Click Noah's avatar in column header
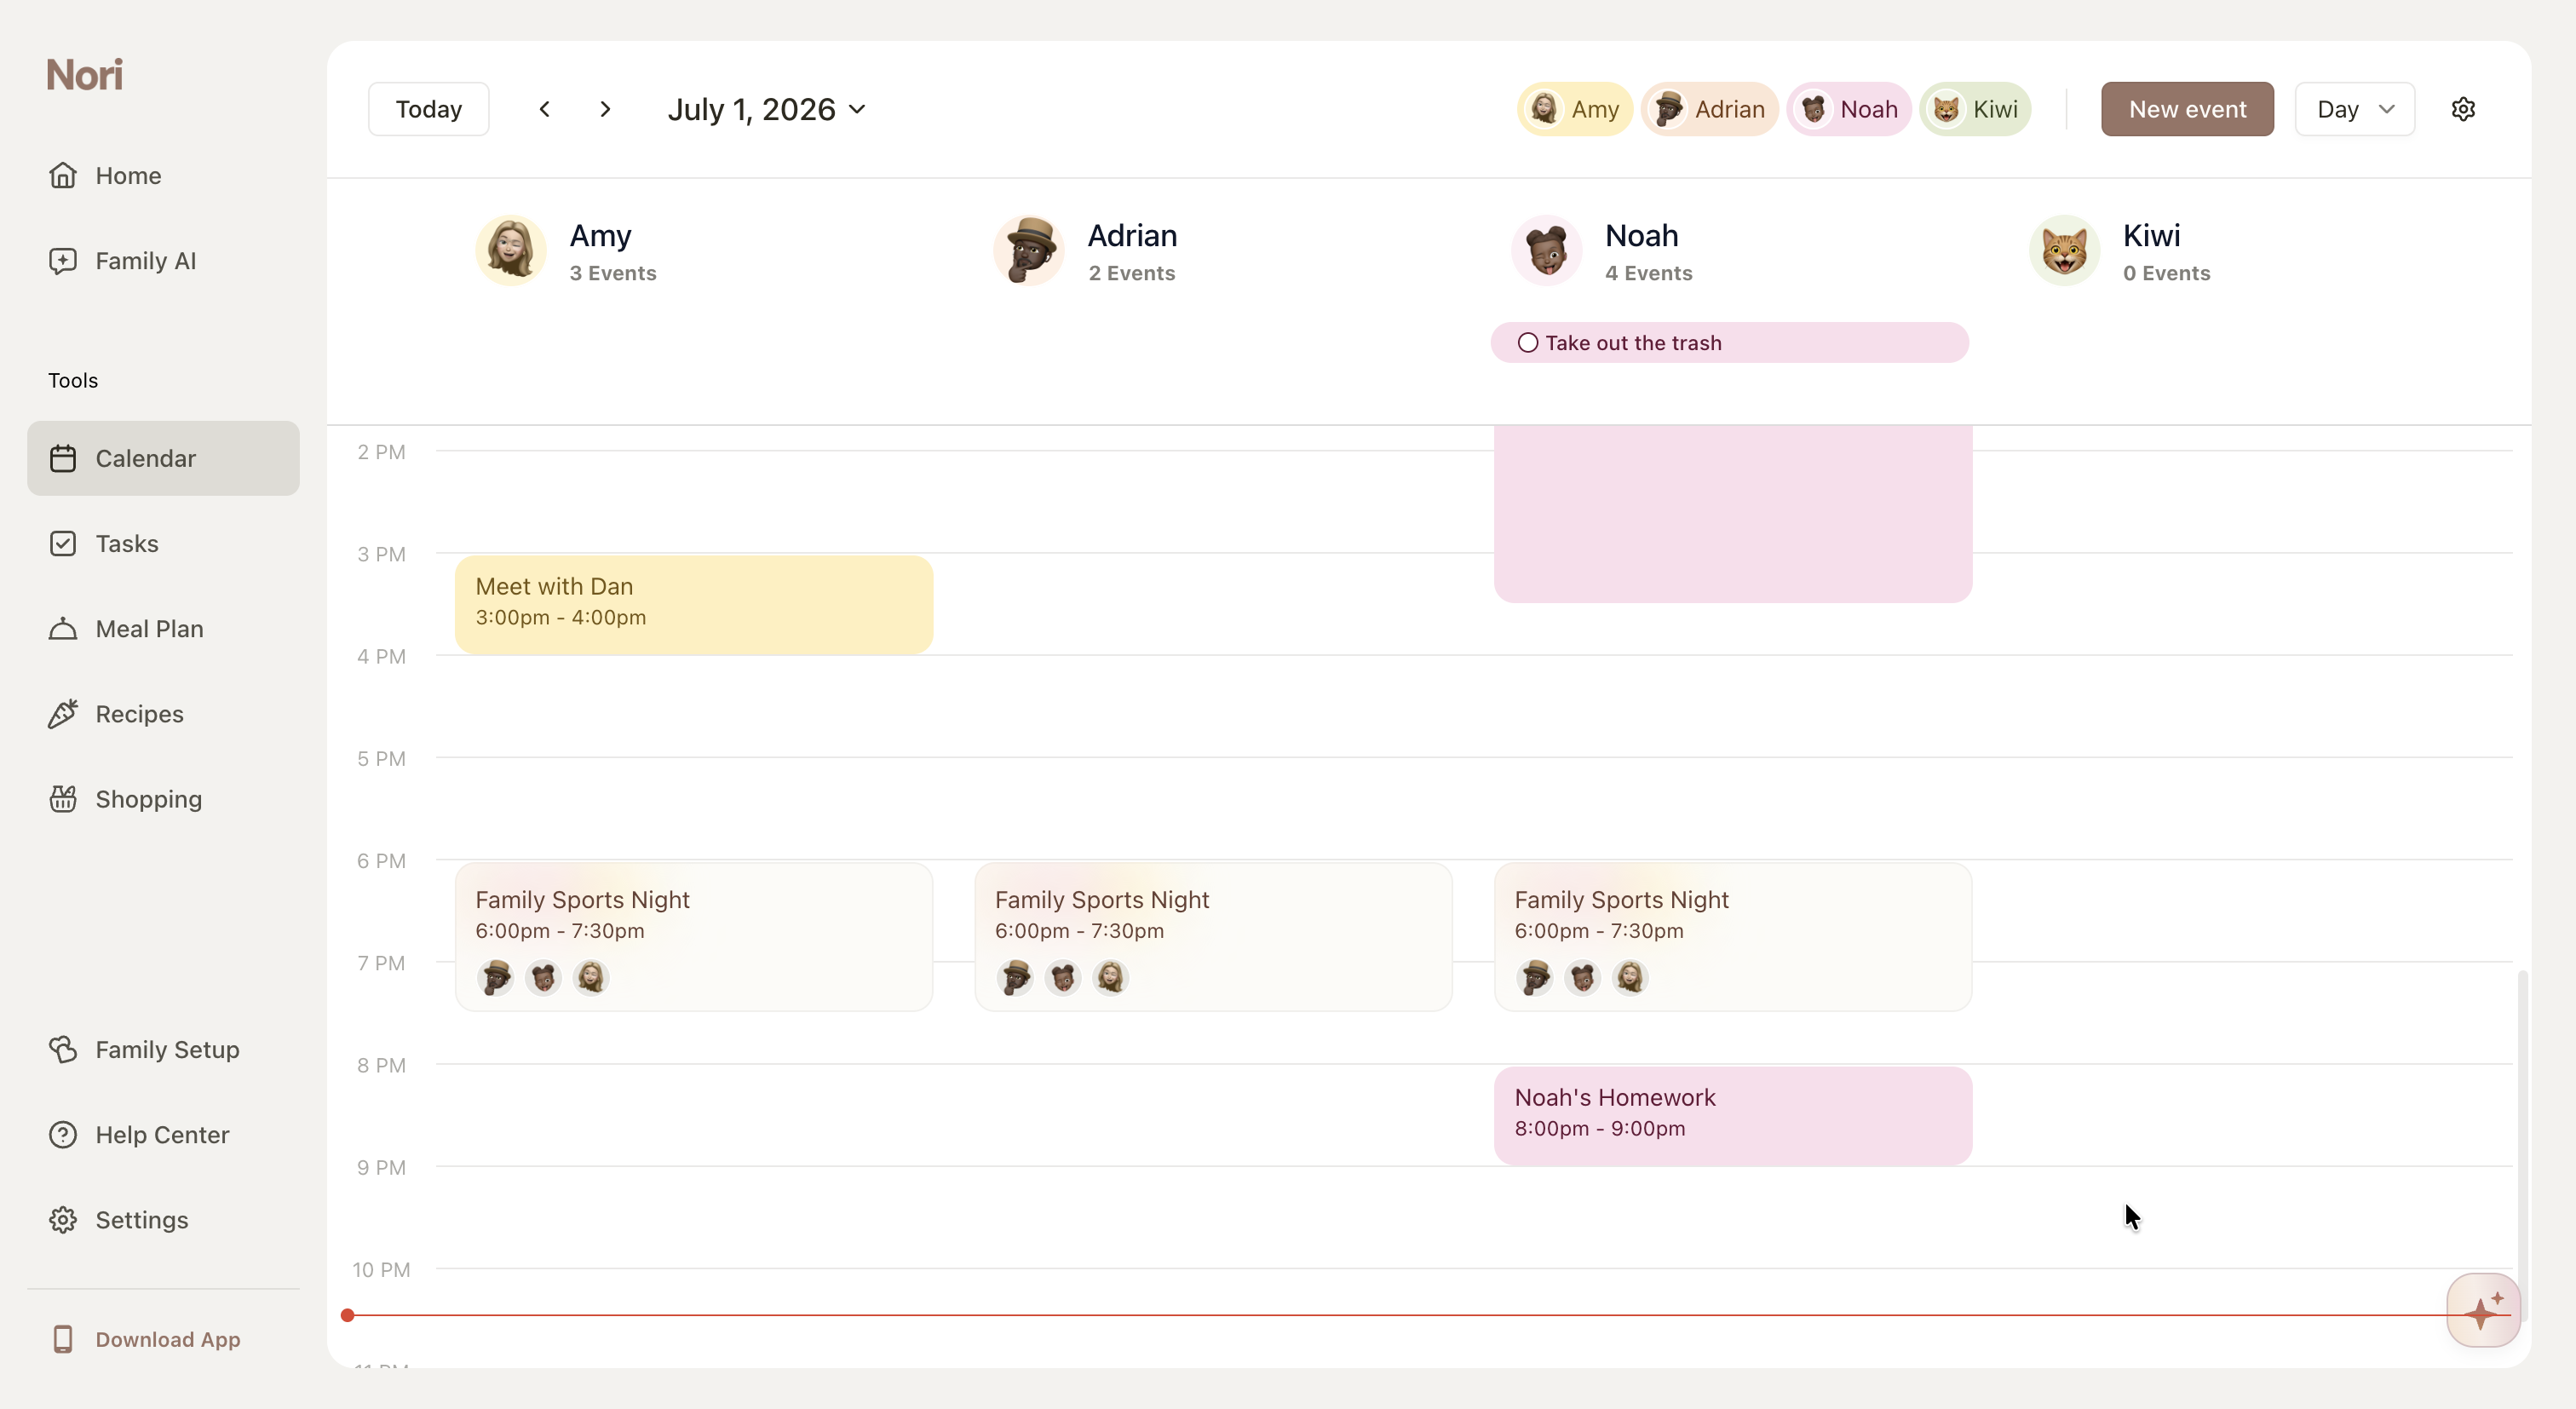Image resolution: width=2576 pixels, height=1409 pixels. tap(1547, 251)
